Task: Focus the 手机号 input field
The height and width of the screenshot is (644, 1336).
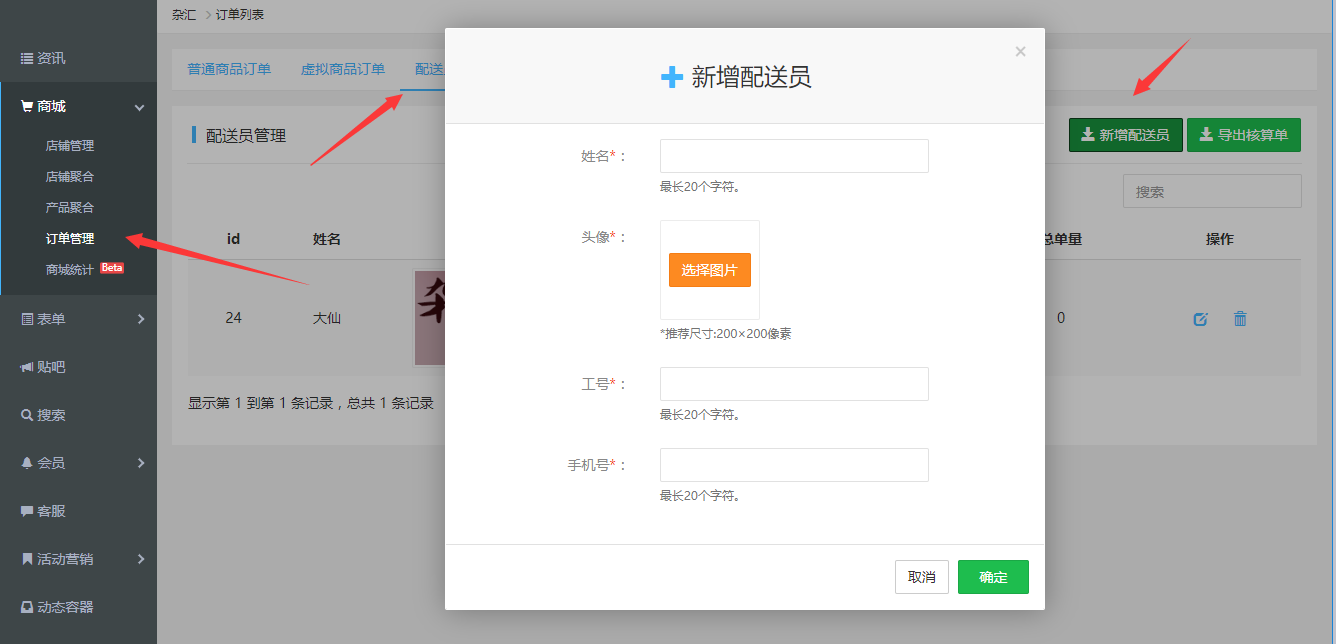Action: (x=794, y=465)
